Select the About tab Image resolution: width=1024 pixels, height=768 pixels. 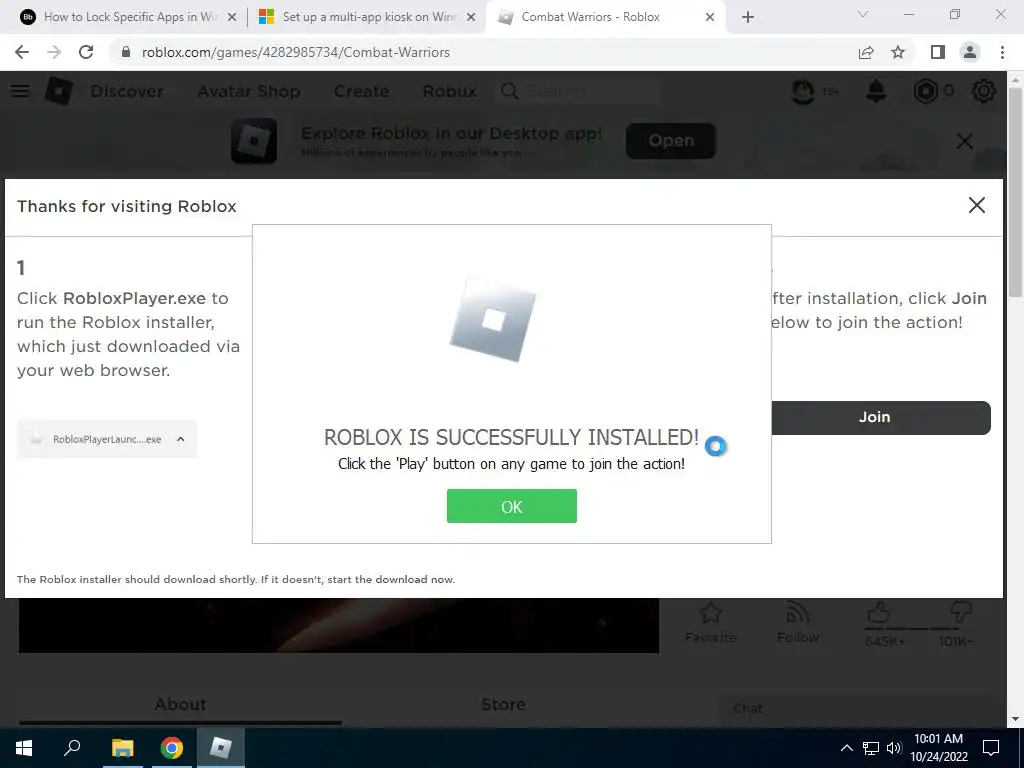click(180, 704)
